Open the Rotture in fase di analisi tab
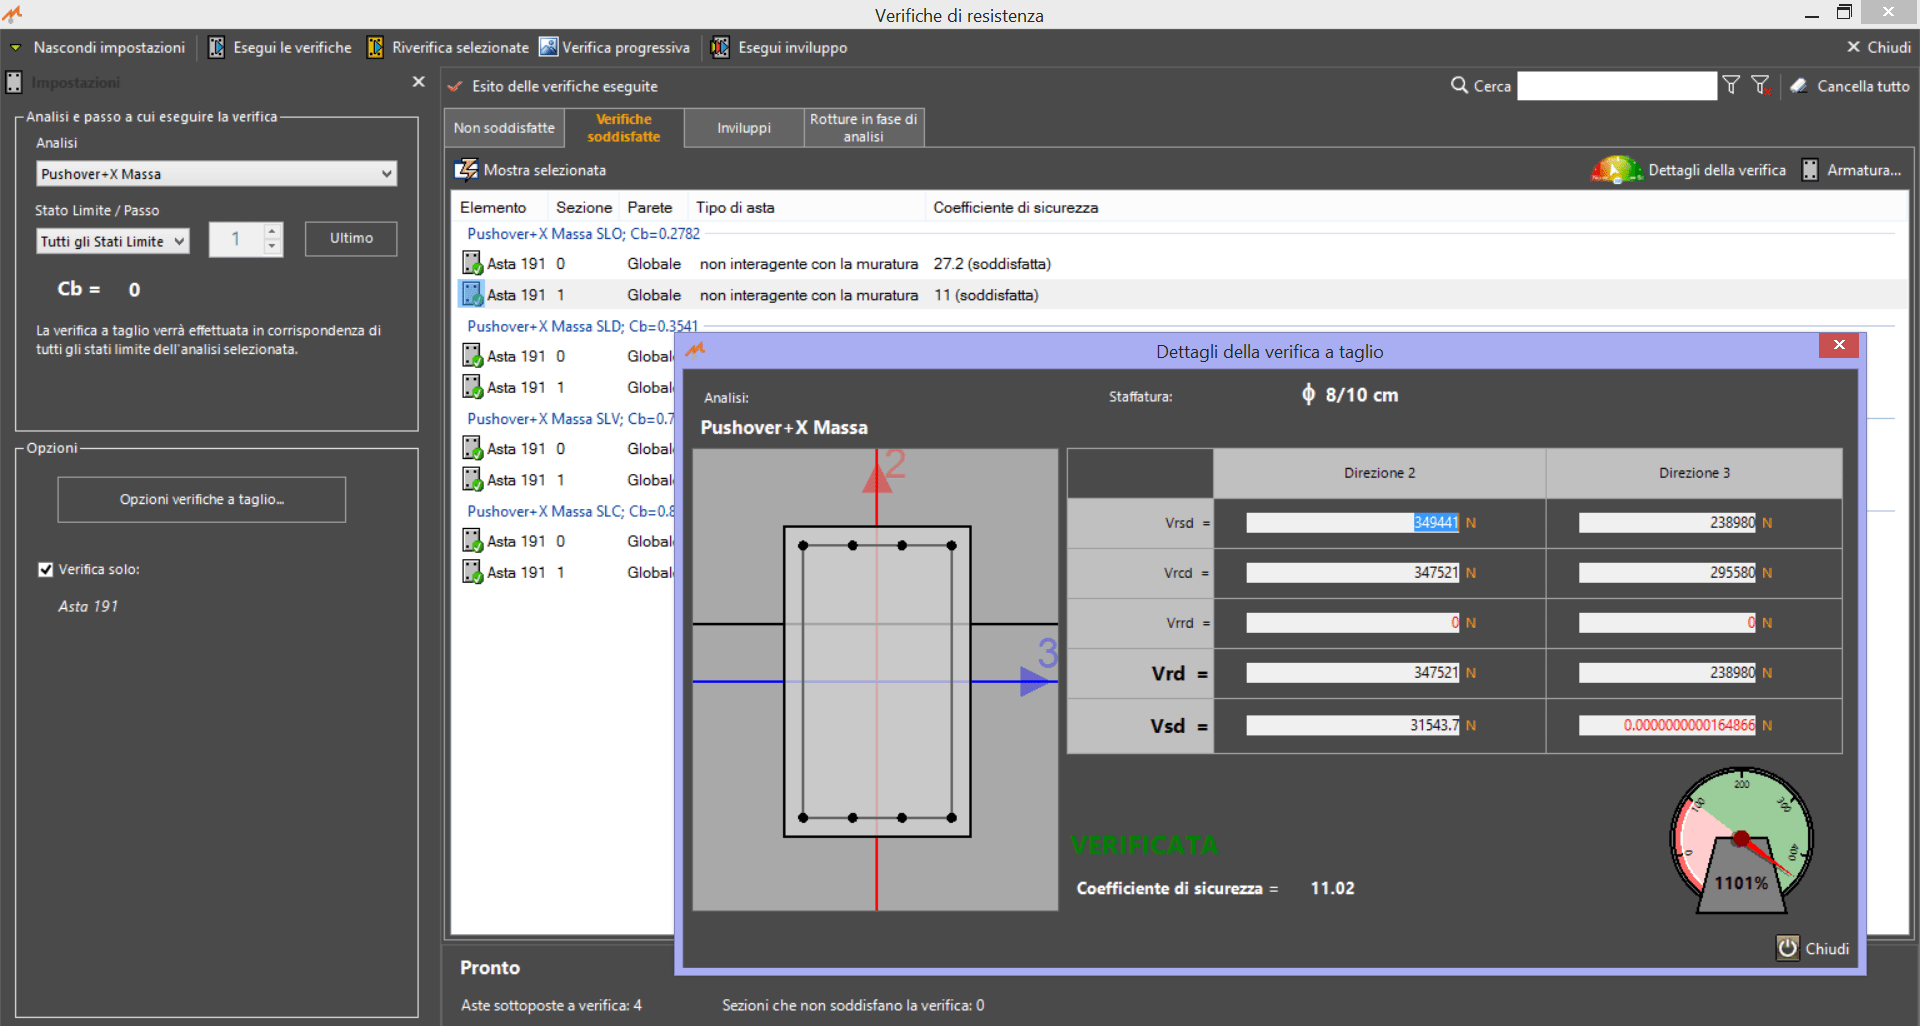 [864, 128]
